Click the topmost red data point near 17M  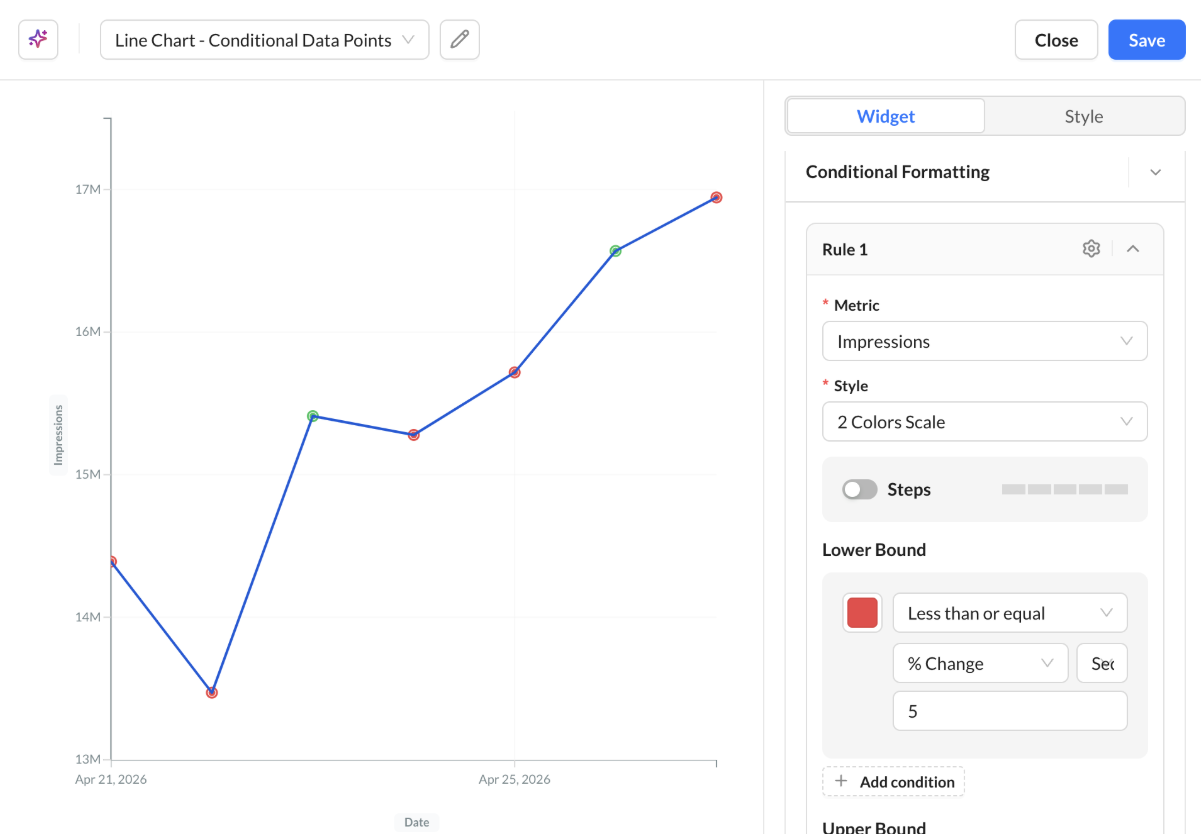[x=717, y=197]
